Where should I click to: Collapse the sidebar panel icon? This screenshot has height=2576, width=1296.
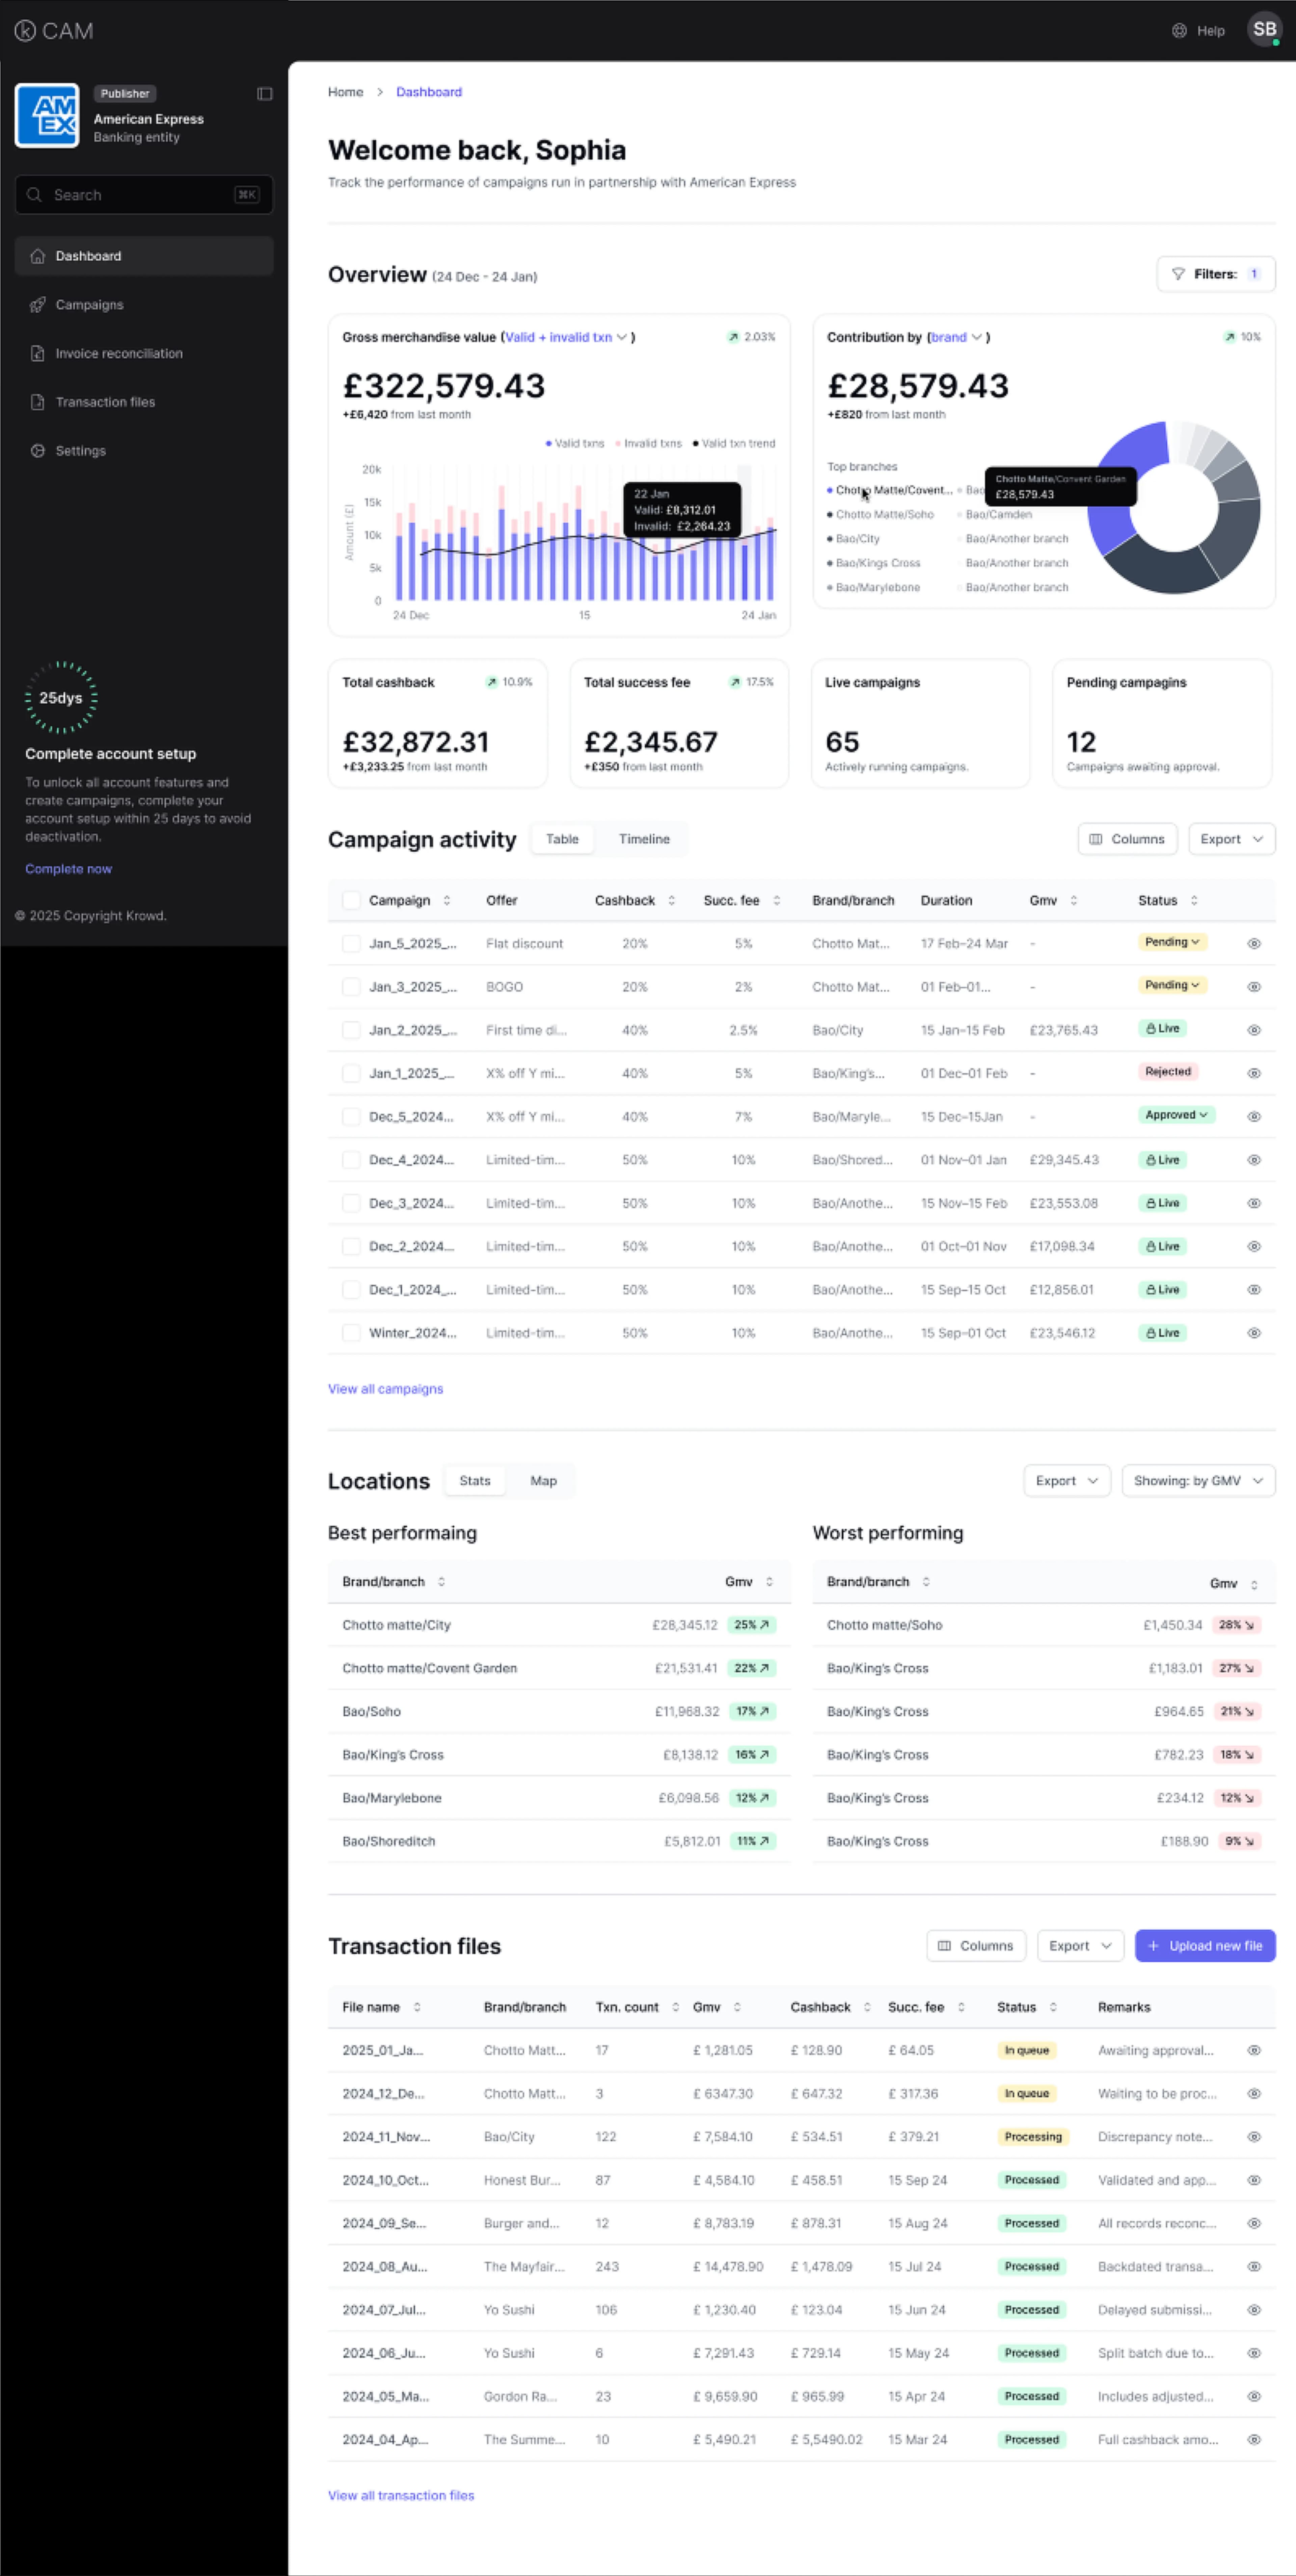pyautogui.click(x=265, y=94)
